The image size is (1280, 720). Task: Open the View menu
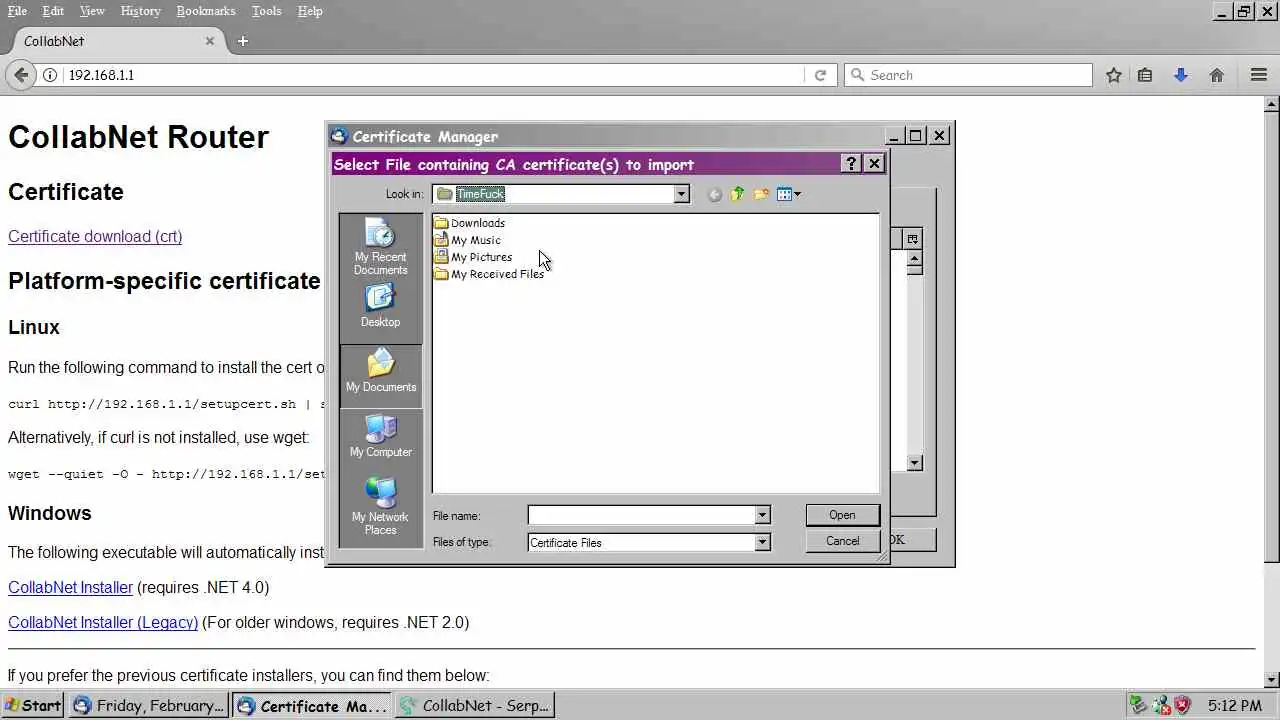point(92,11)
